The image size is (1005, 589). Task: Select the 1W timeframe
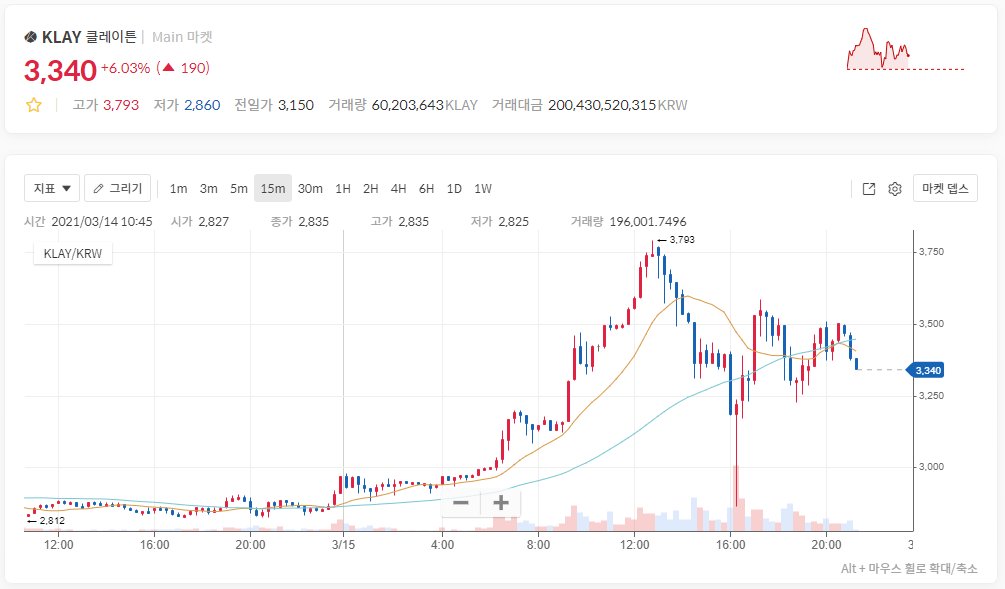tap(483, 188)
